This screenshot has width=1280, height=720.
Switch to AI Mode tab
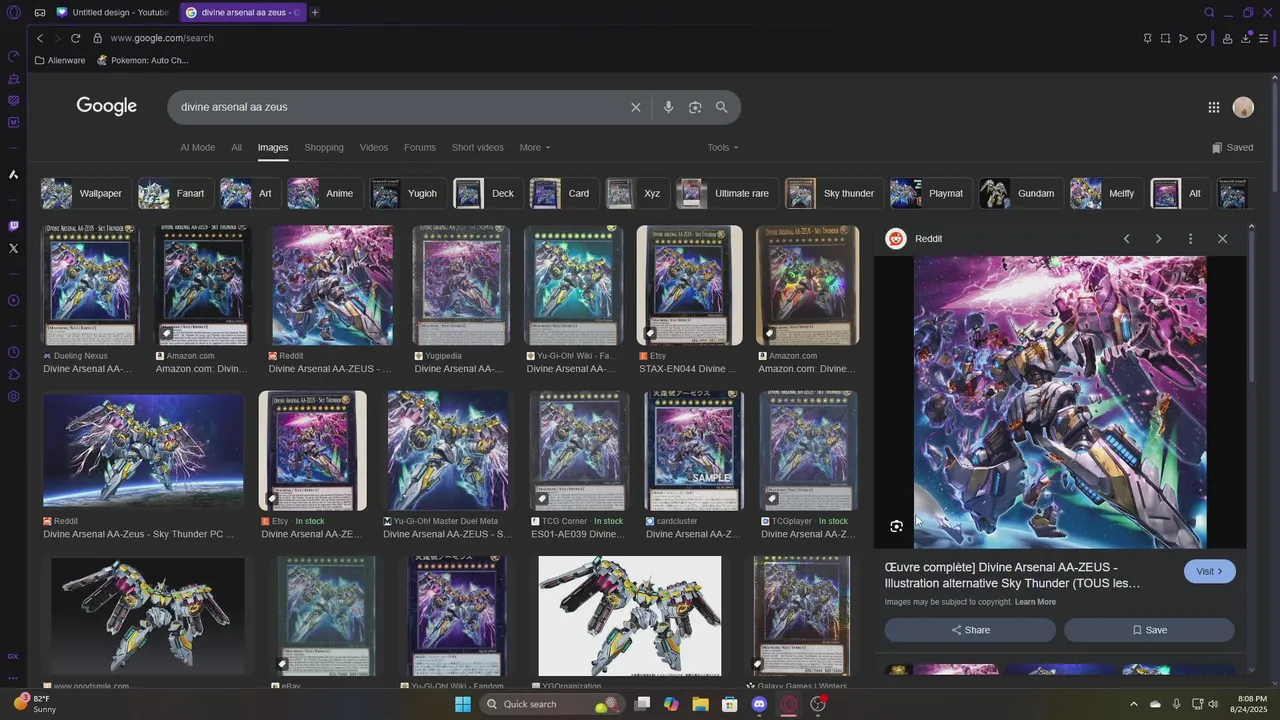197,147
